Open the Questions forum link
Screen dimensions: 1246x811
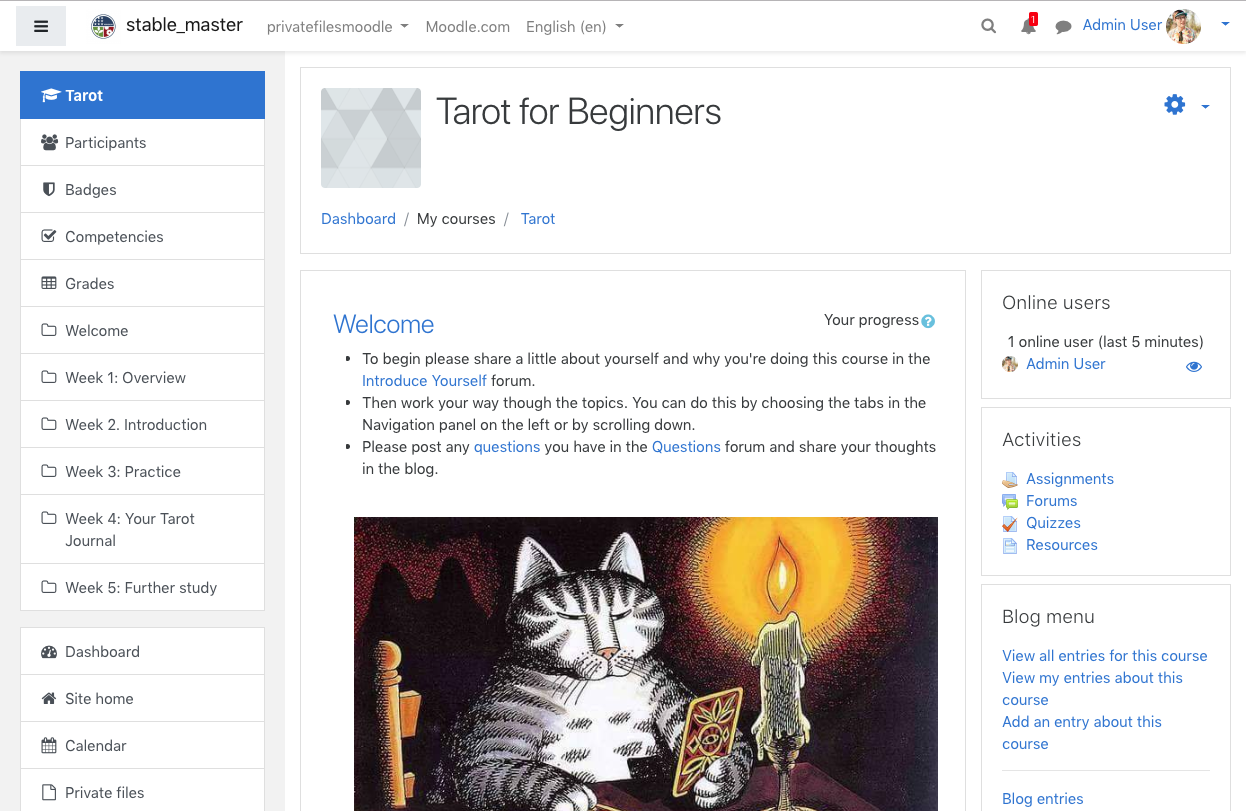click(686, 447)
